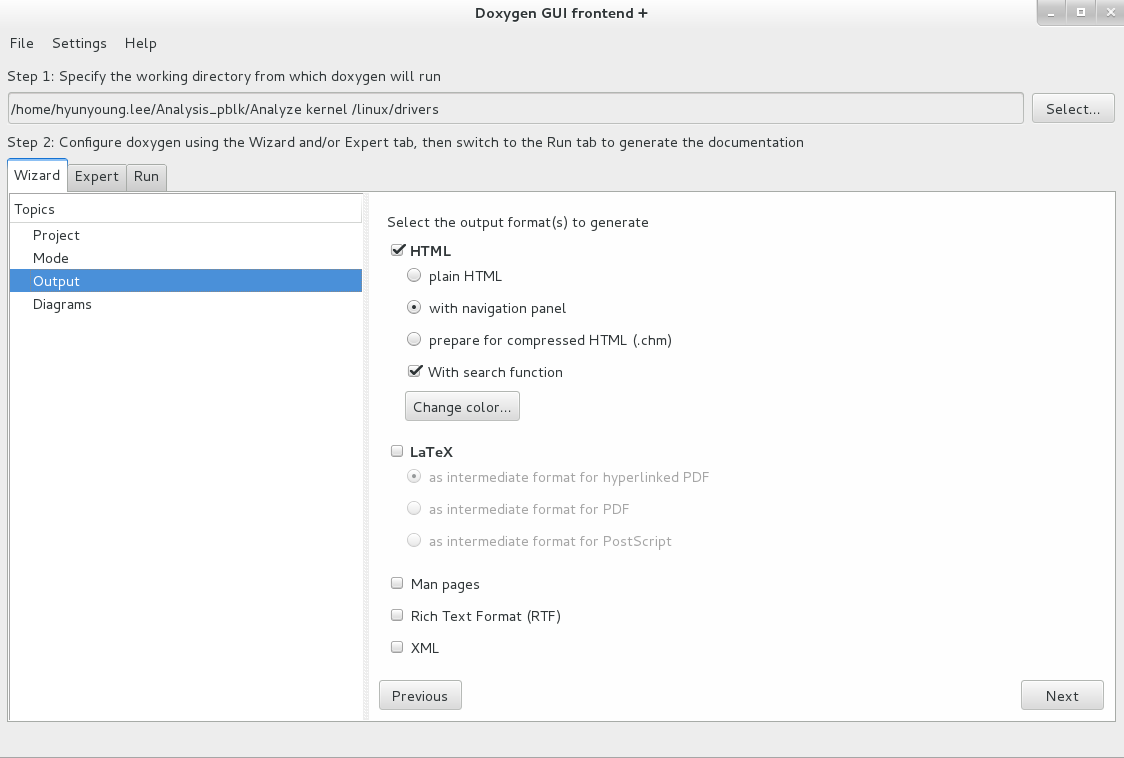Open the Settings menu
Screen dimensions: 1124x758
tap(79, 44)
